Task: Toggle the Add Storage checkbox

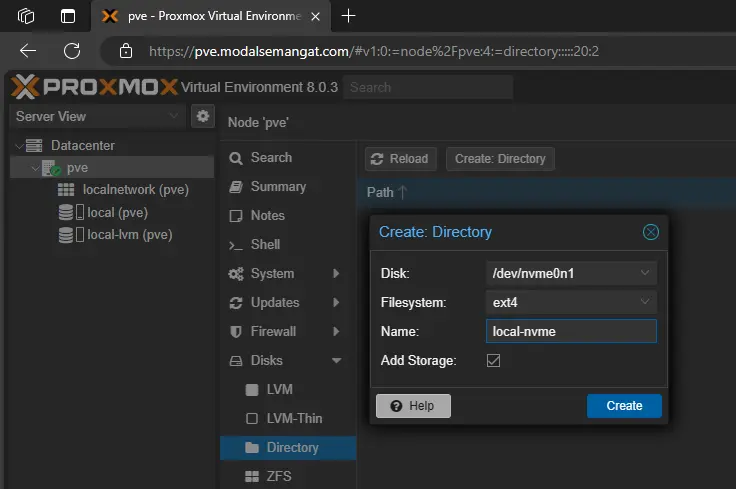Action: tap(493, 360)
